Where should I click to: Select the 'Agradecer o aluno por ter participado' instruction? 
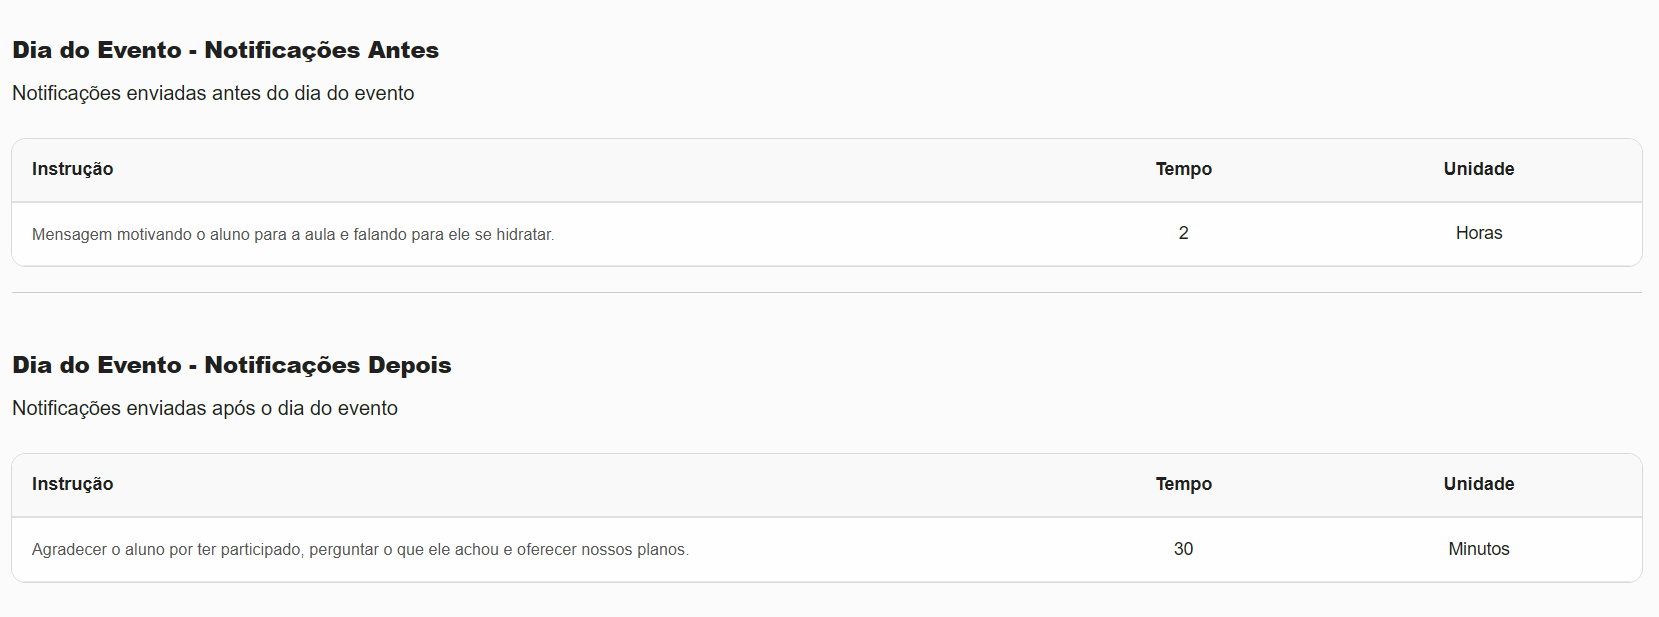pyautogui.click(x=360, y=549)
